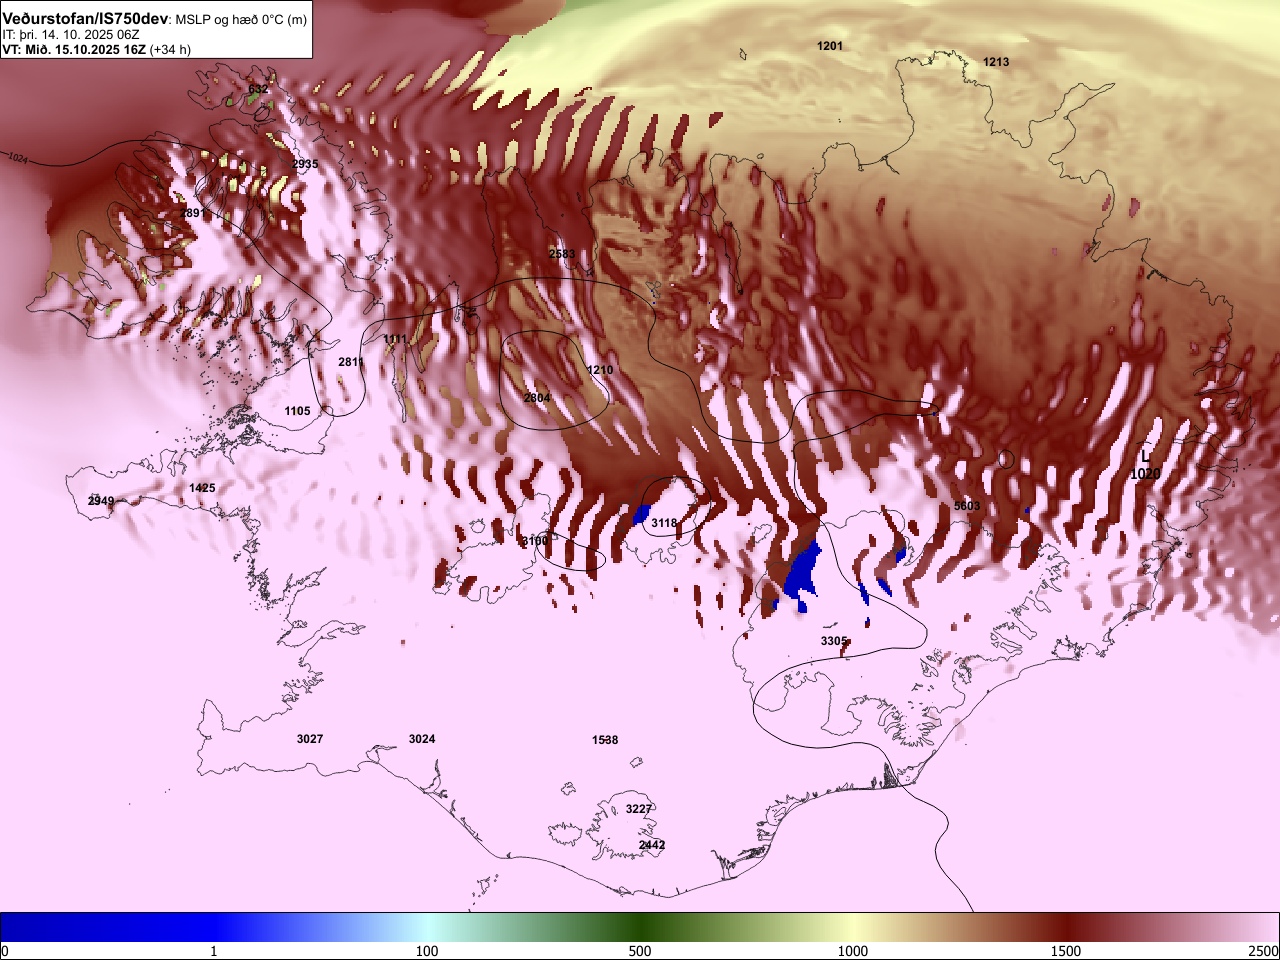This screenshot has height=960, width=1280.
Task: Select the 3118 value label
Action: click(664, 523)
